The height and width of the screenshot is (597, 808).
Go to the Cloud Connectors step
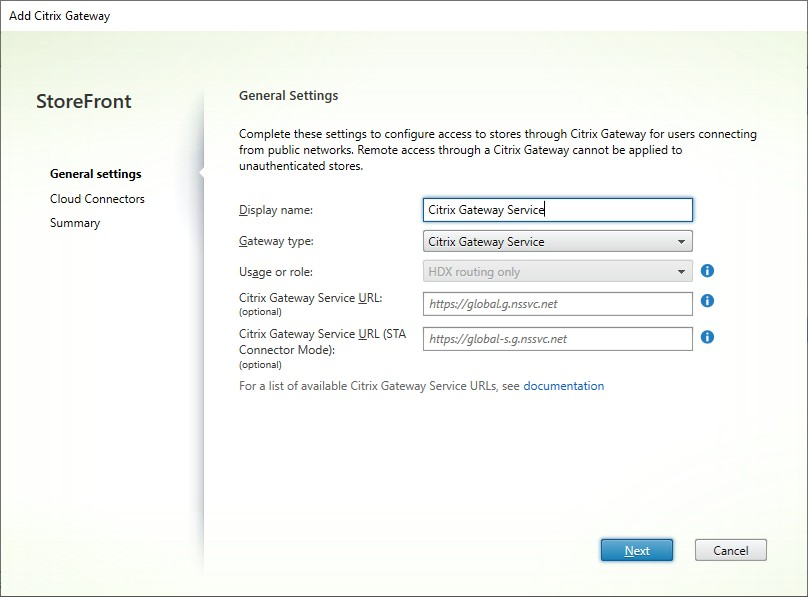coord(97,199)
